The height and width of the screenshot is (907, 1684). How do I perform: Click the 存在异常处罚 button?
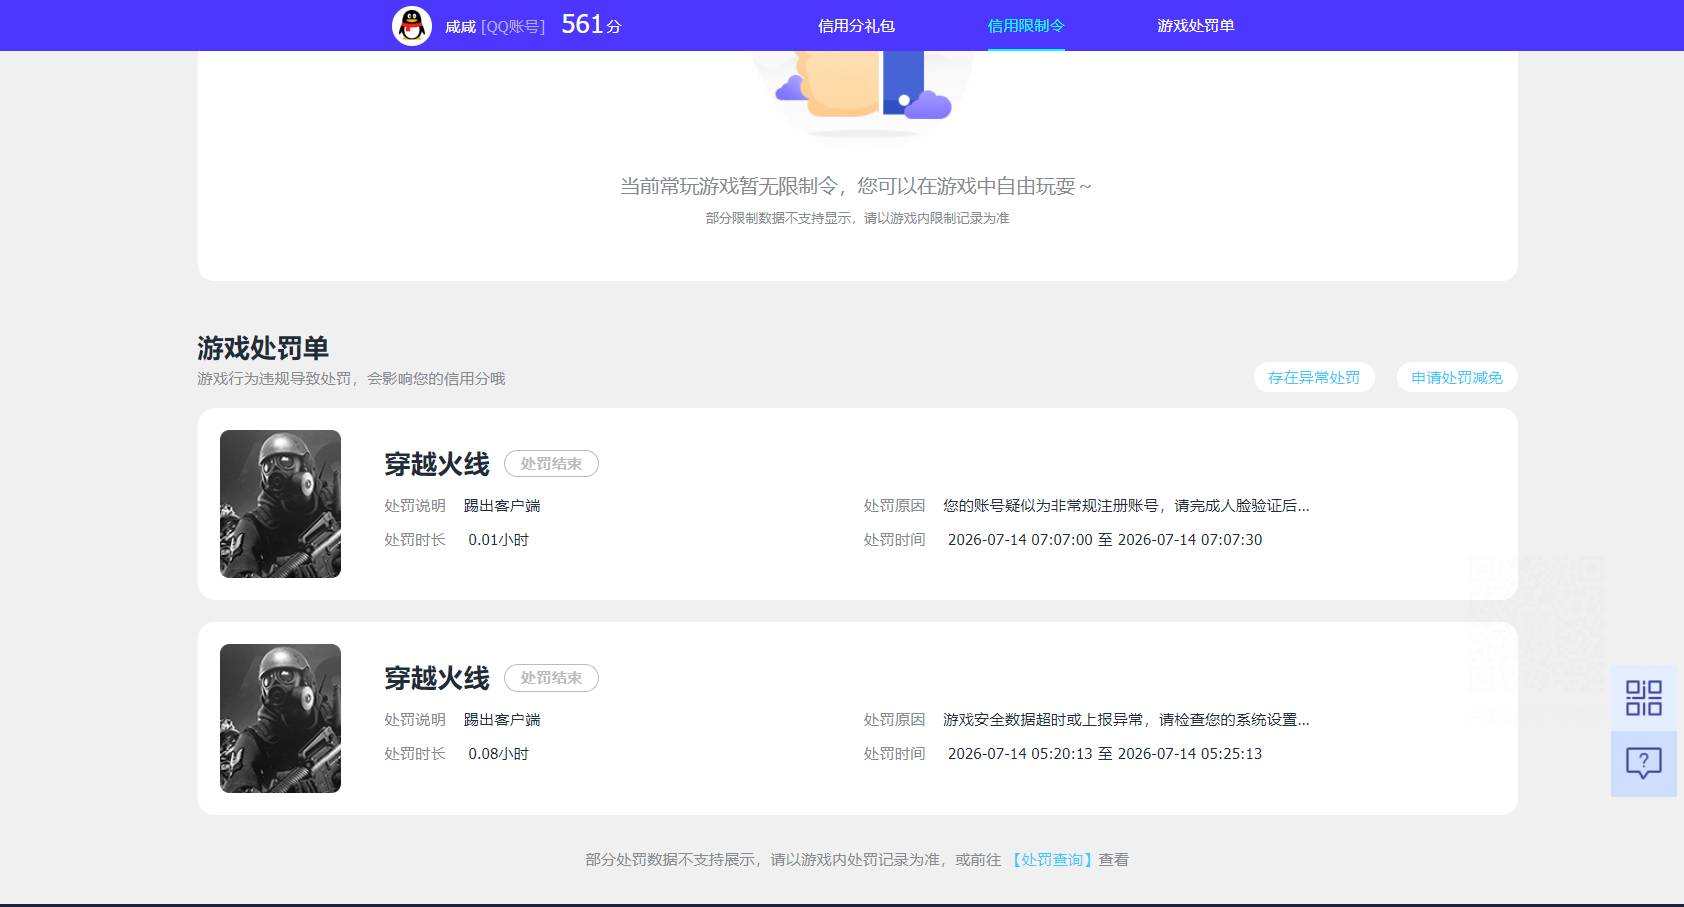coord(1314,377)
